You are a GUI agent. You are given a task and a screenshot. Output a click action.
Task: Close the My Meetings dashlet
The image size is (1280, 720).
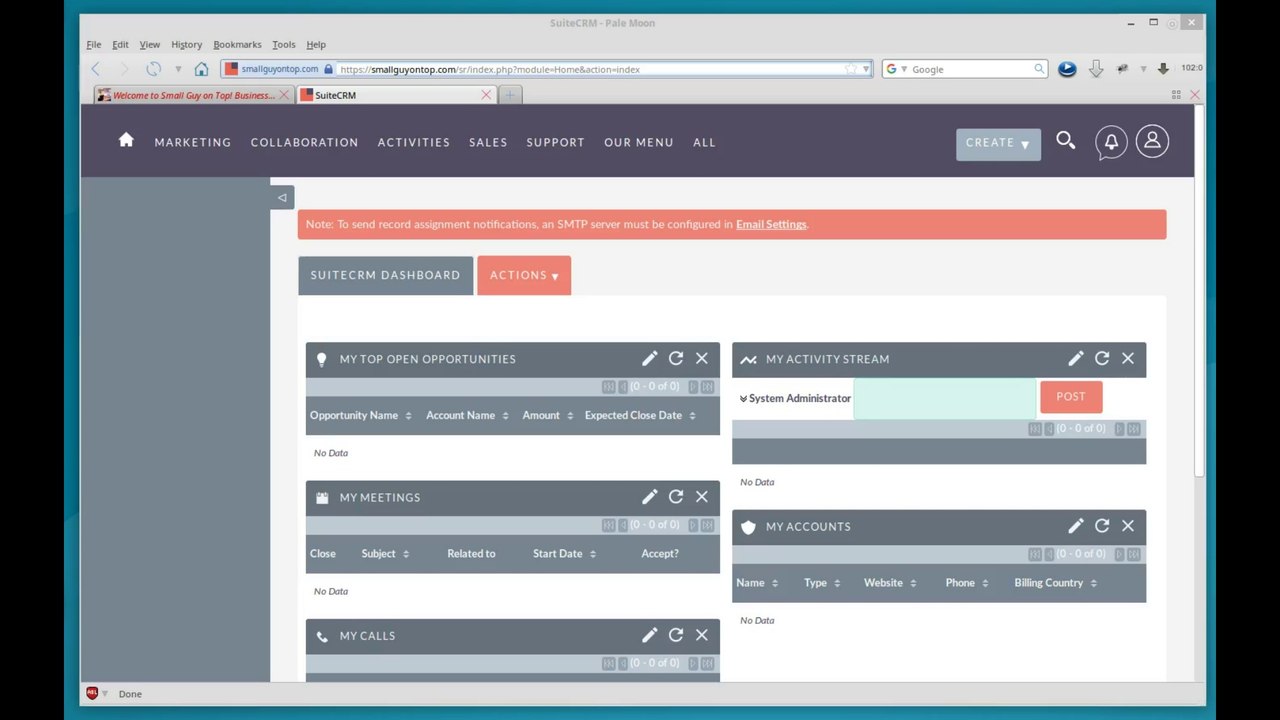pos(702,496)
